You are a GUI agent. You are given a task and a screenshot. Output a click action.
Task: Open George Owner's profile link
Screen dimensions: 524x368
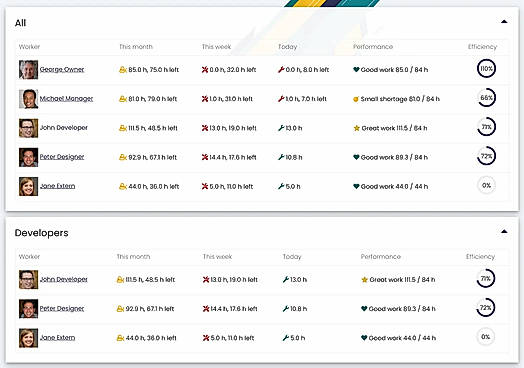(62, 70)
